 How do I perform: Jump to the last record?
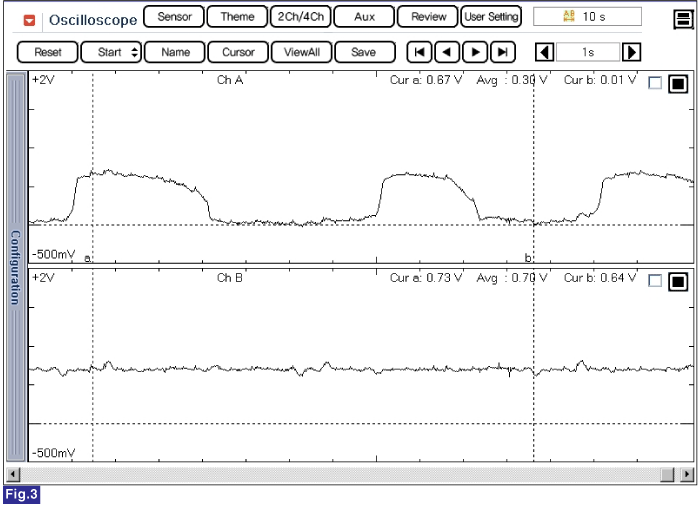(x=502, y=52)
